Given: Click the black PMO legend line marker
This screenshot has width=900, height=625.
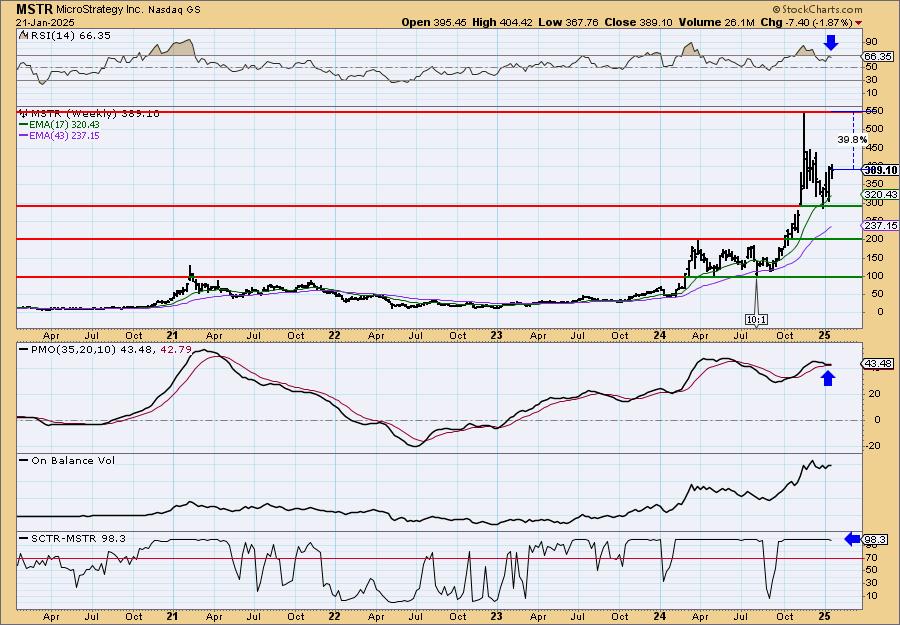Looking at the screenshot, I should [24, 349].
